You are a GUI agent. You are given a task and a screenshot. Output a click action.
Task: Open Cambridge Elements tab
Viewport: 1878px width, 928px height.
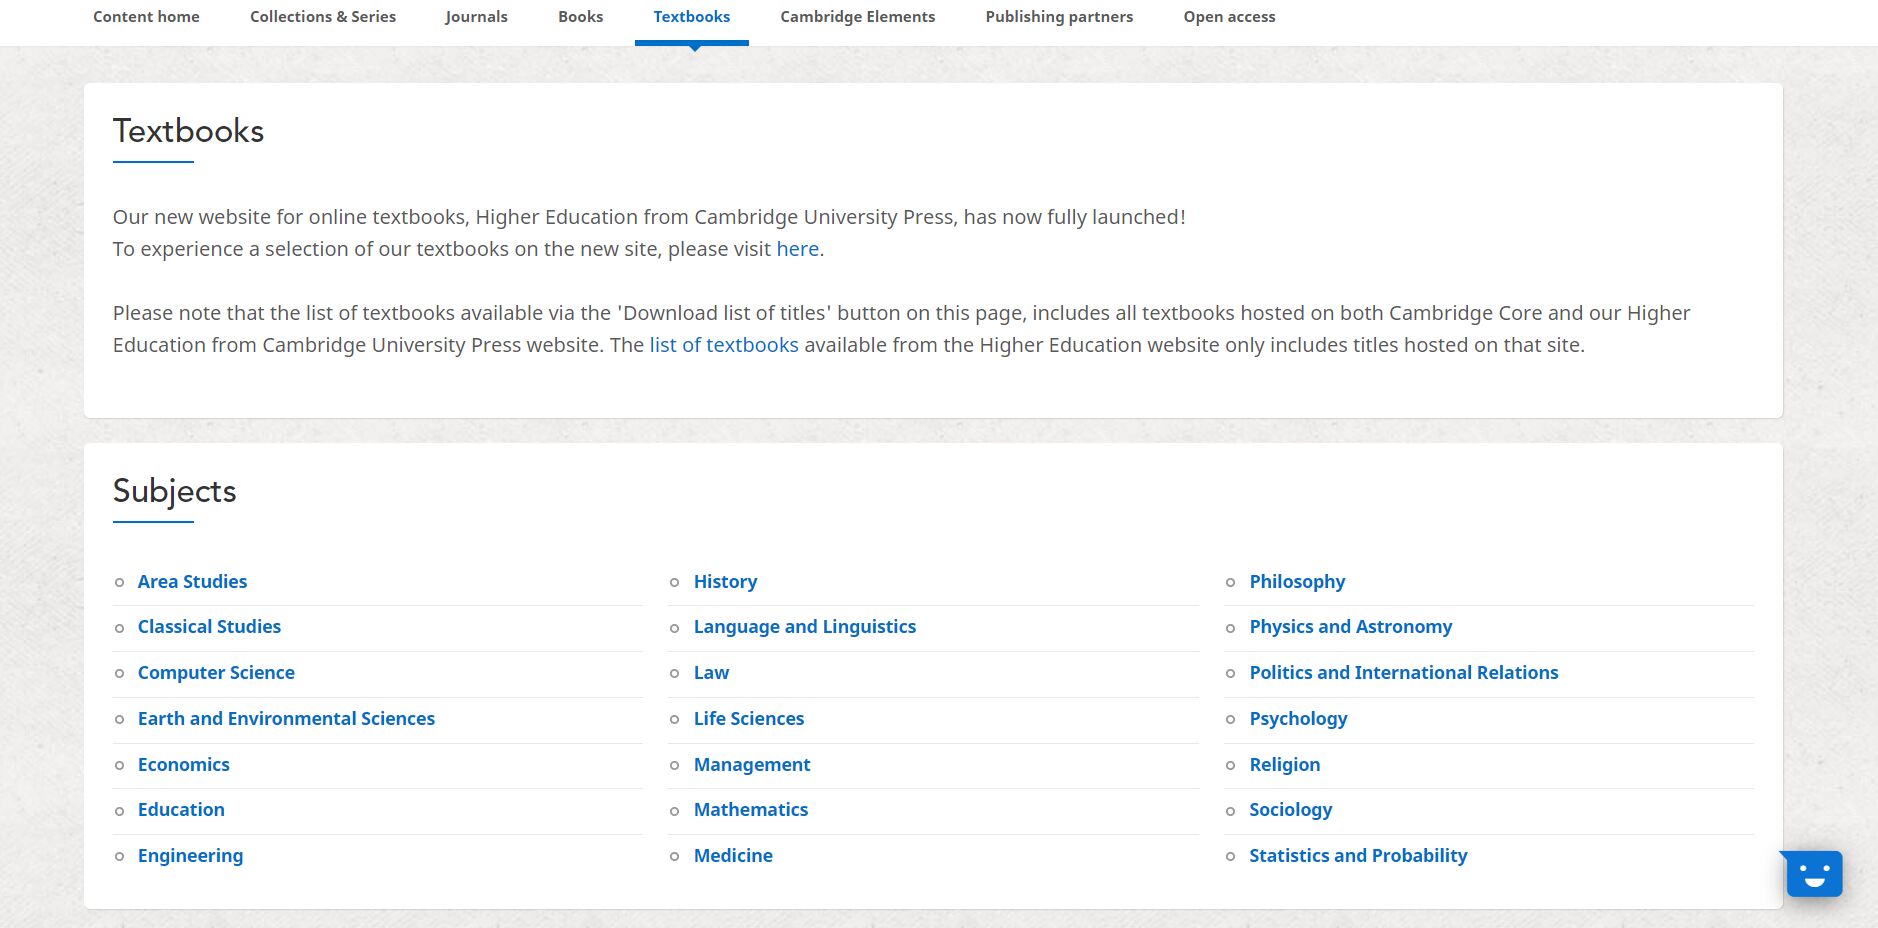point(858,17)
